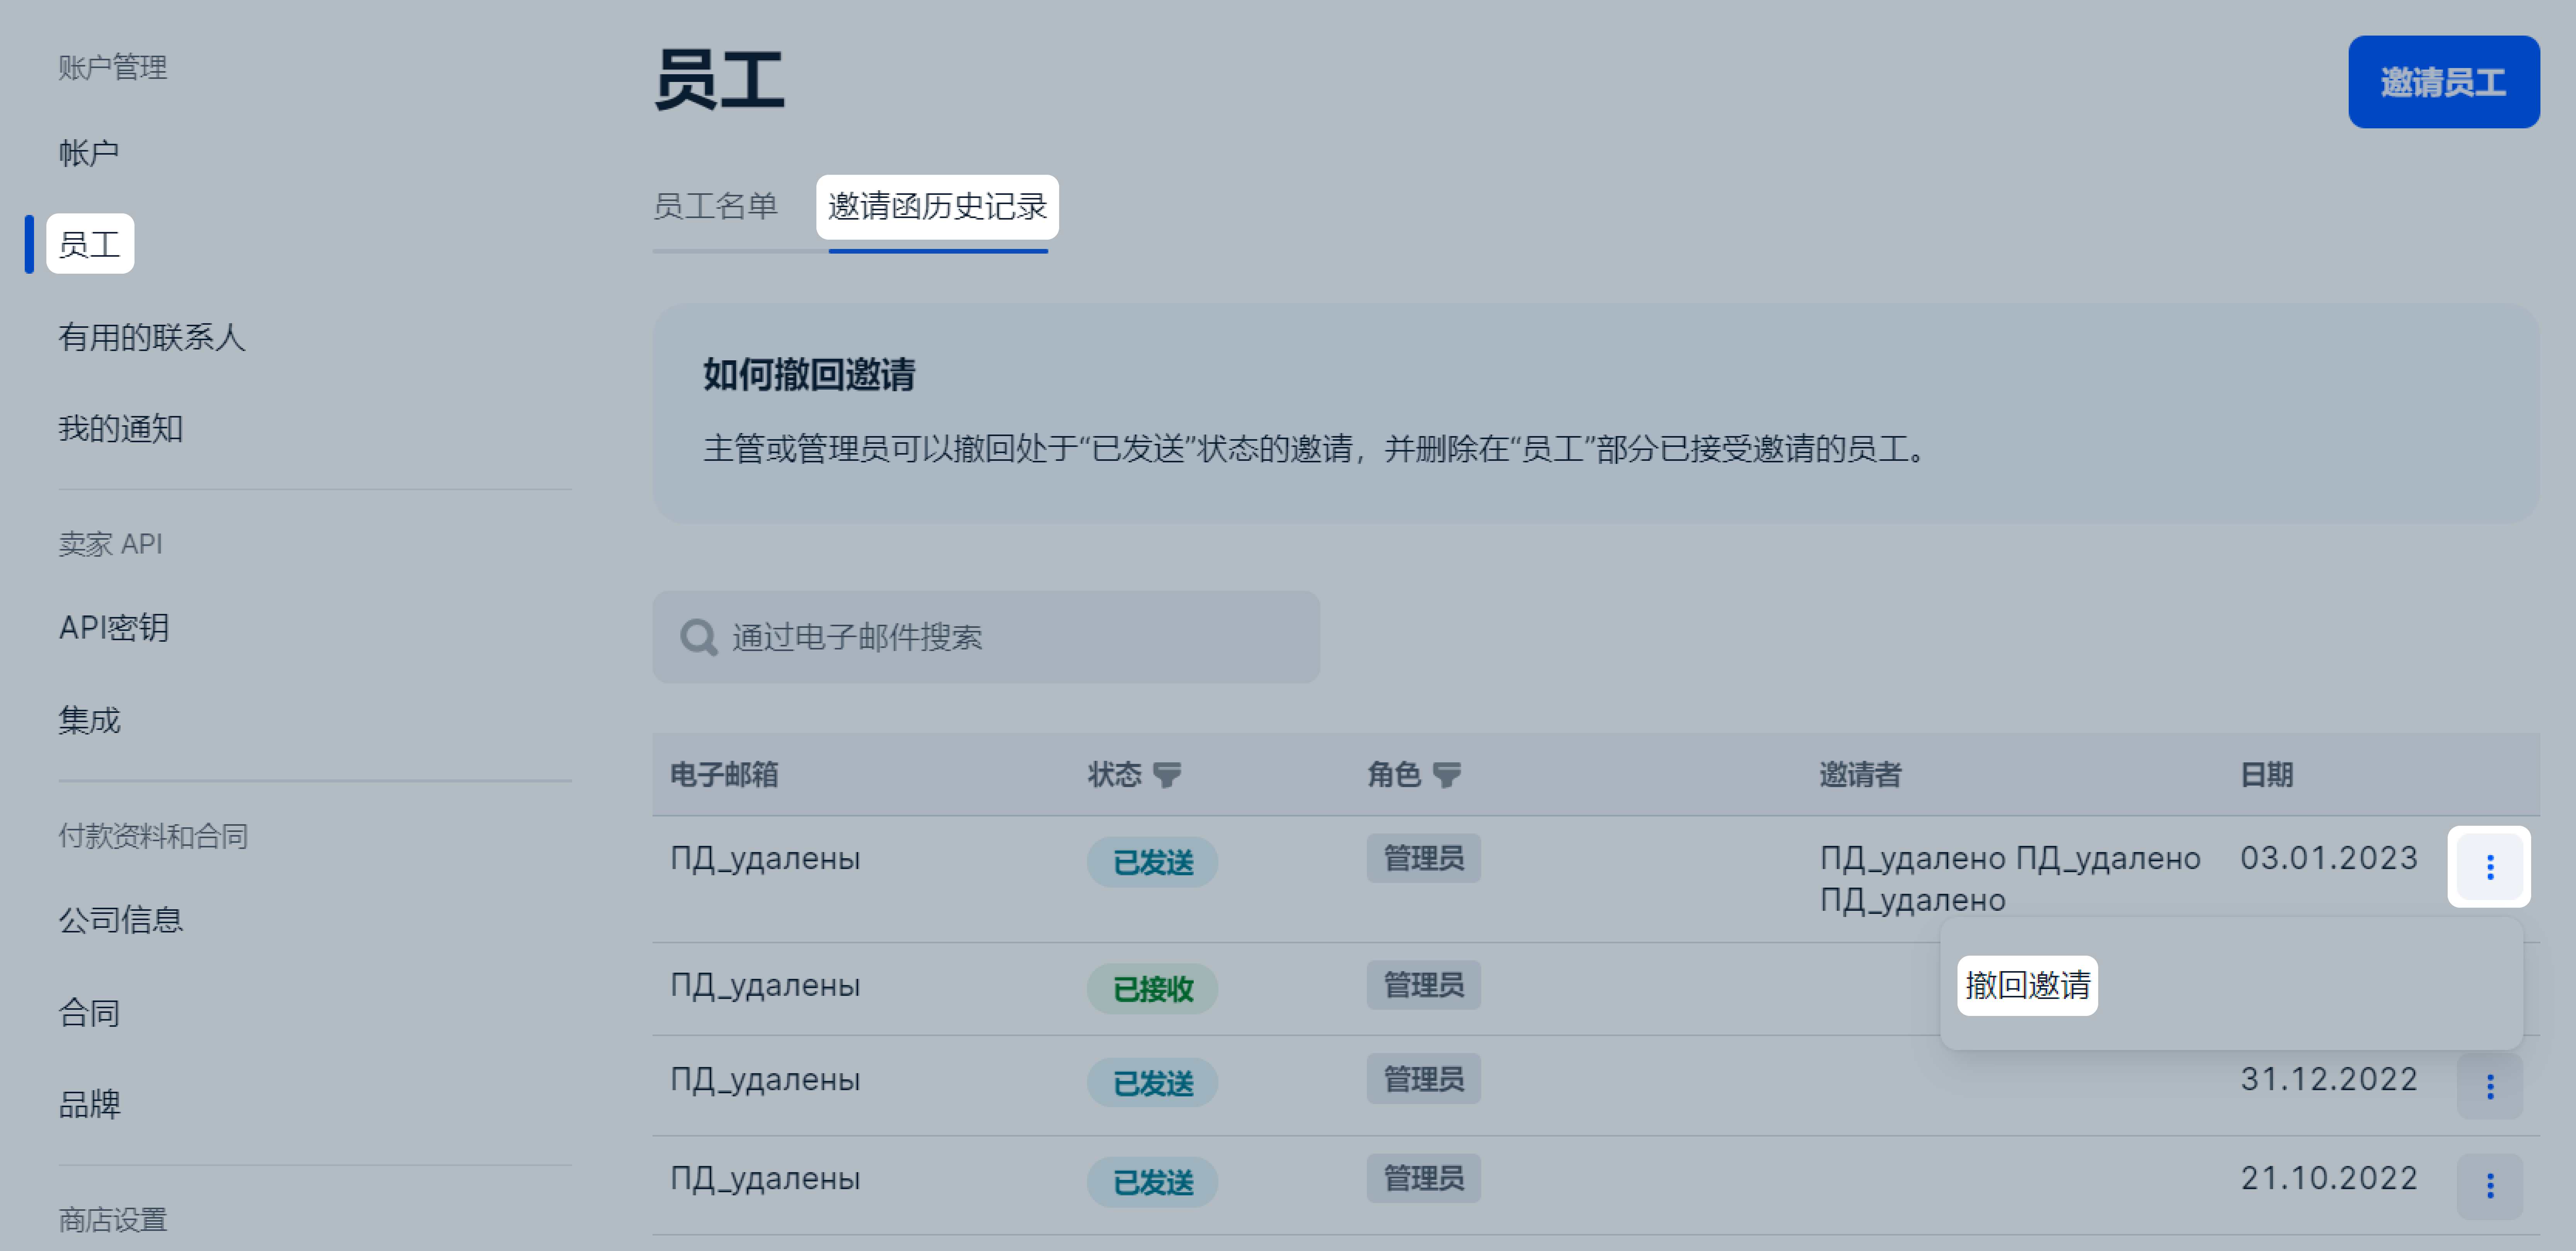Open the 角色 column filter
Image resolution: width=2576 pixels, height=1251 pixels.
pos(1446,775)
